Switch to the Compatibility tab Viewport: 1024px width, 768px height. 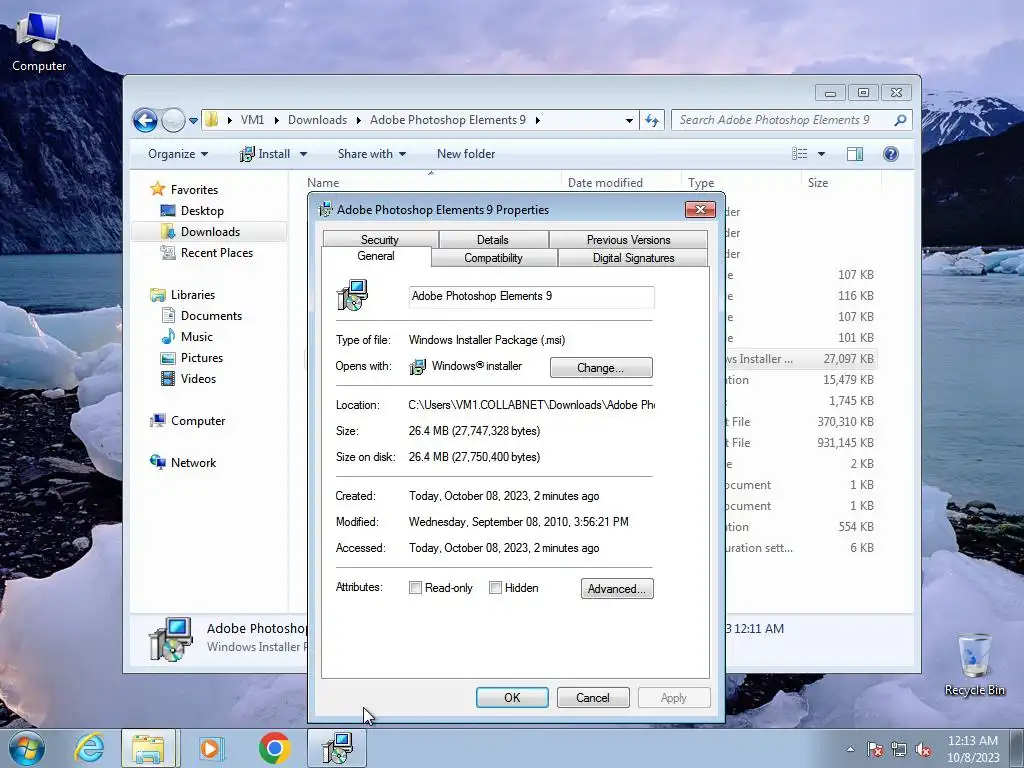pyautogui.click(x=493, y=258)
